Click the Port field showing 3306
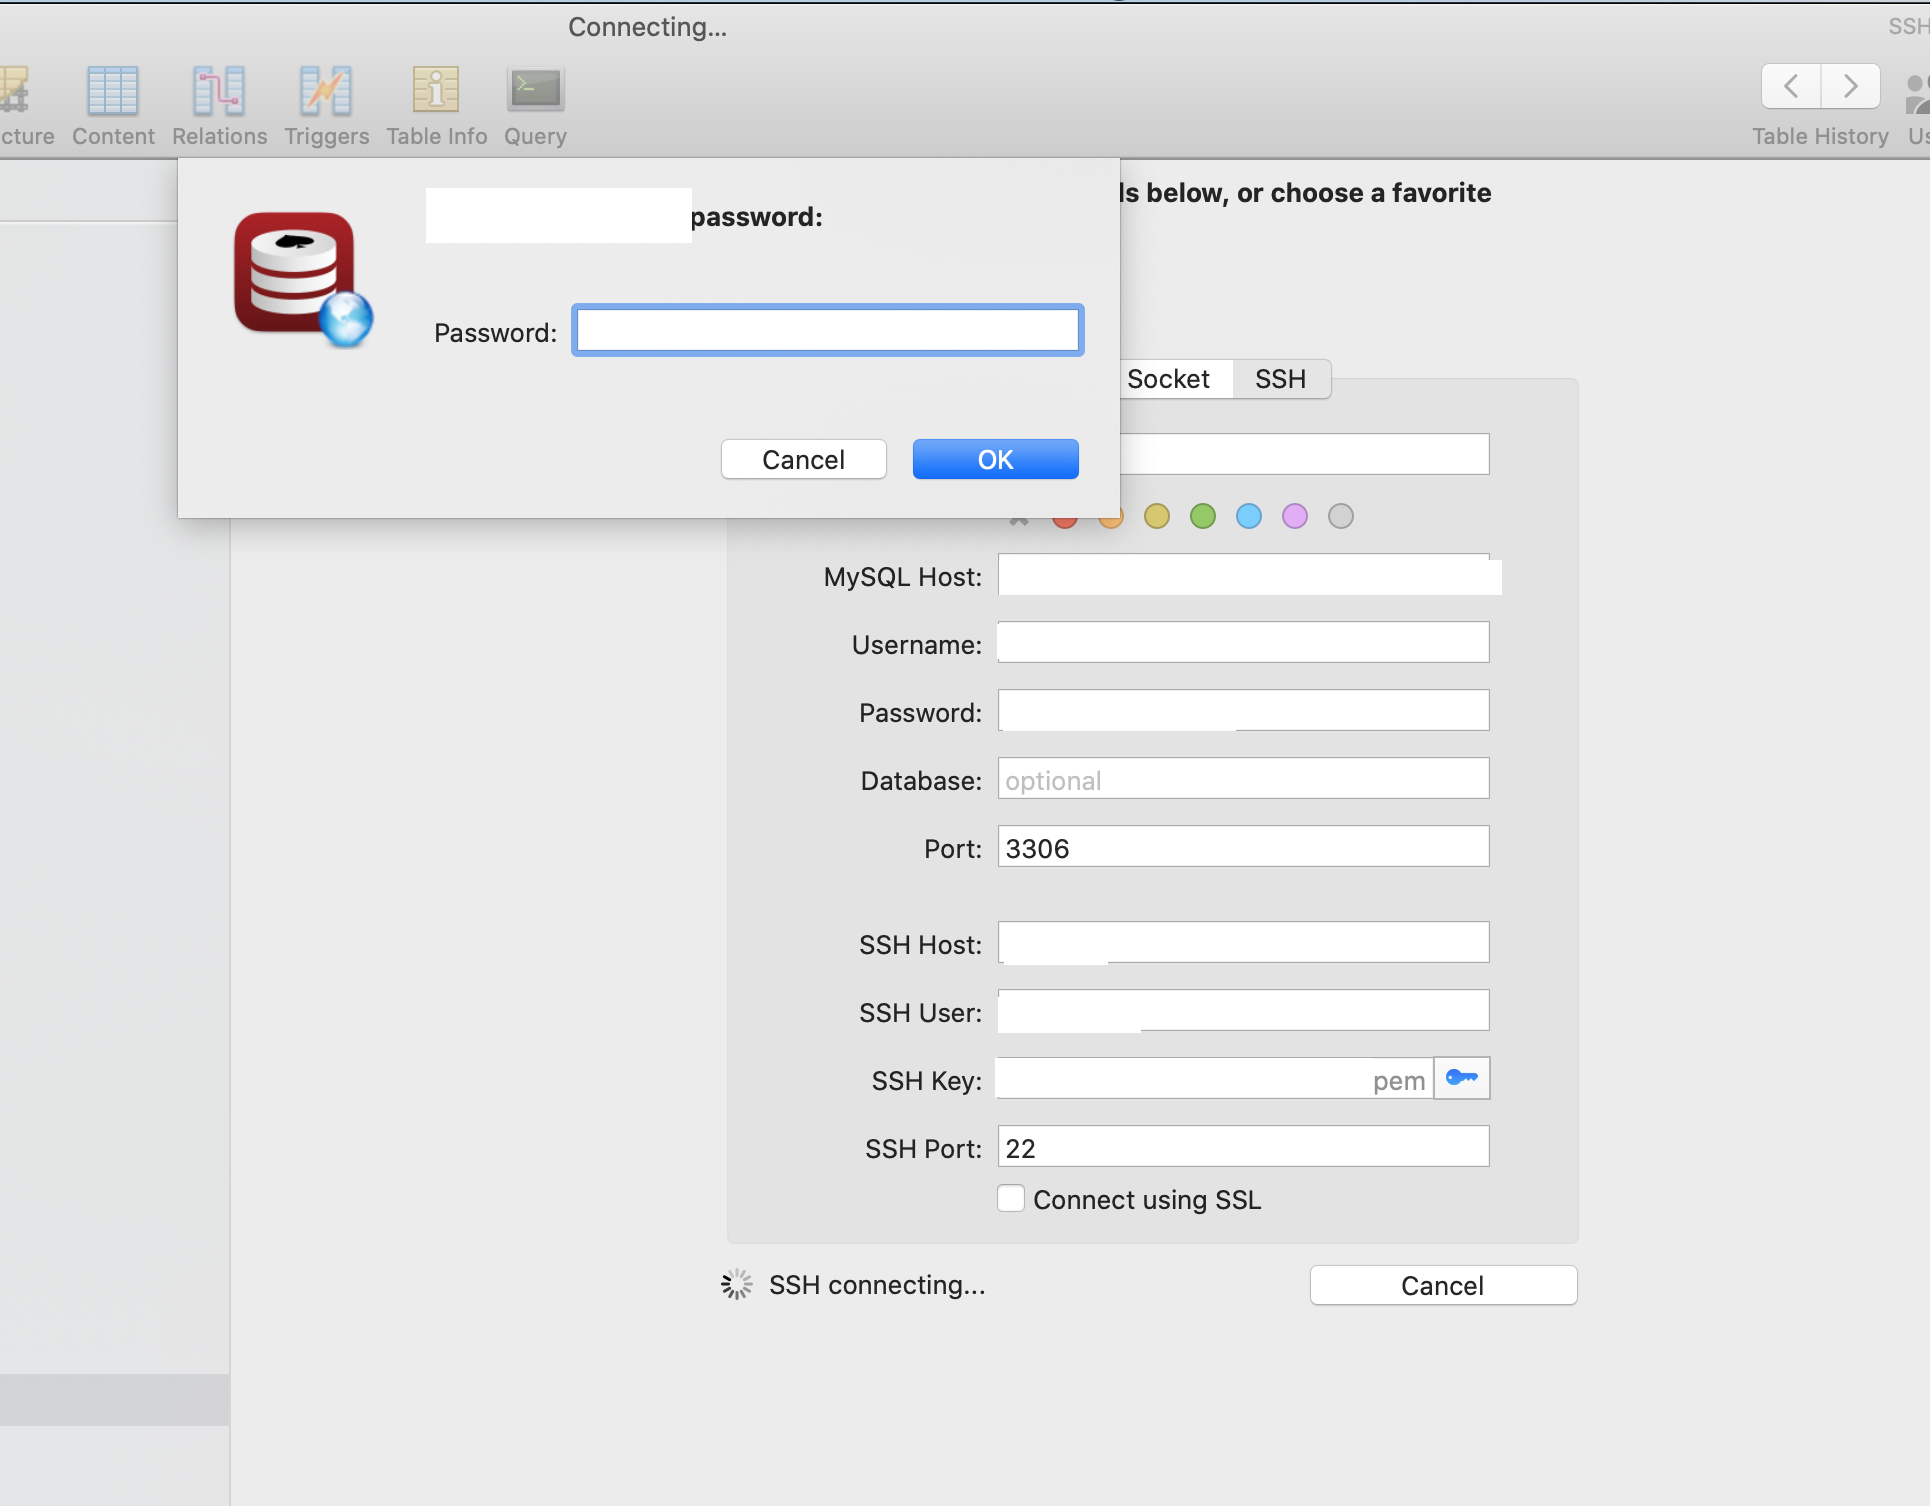The width and height of the screenshot is (1930, 1506). (x=1243, y=846)
